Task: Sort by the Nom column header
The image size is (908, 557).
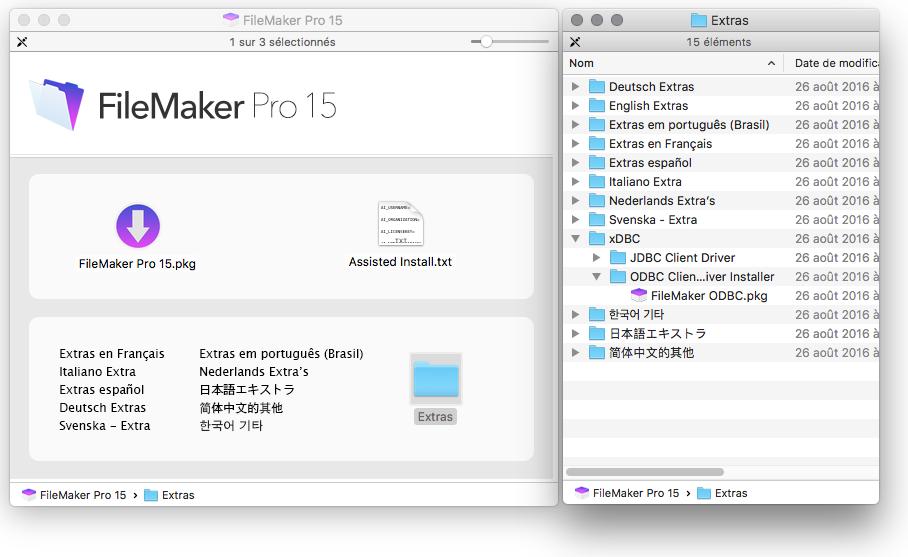Action: [x=673, y=63]
